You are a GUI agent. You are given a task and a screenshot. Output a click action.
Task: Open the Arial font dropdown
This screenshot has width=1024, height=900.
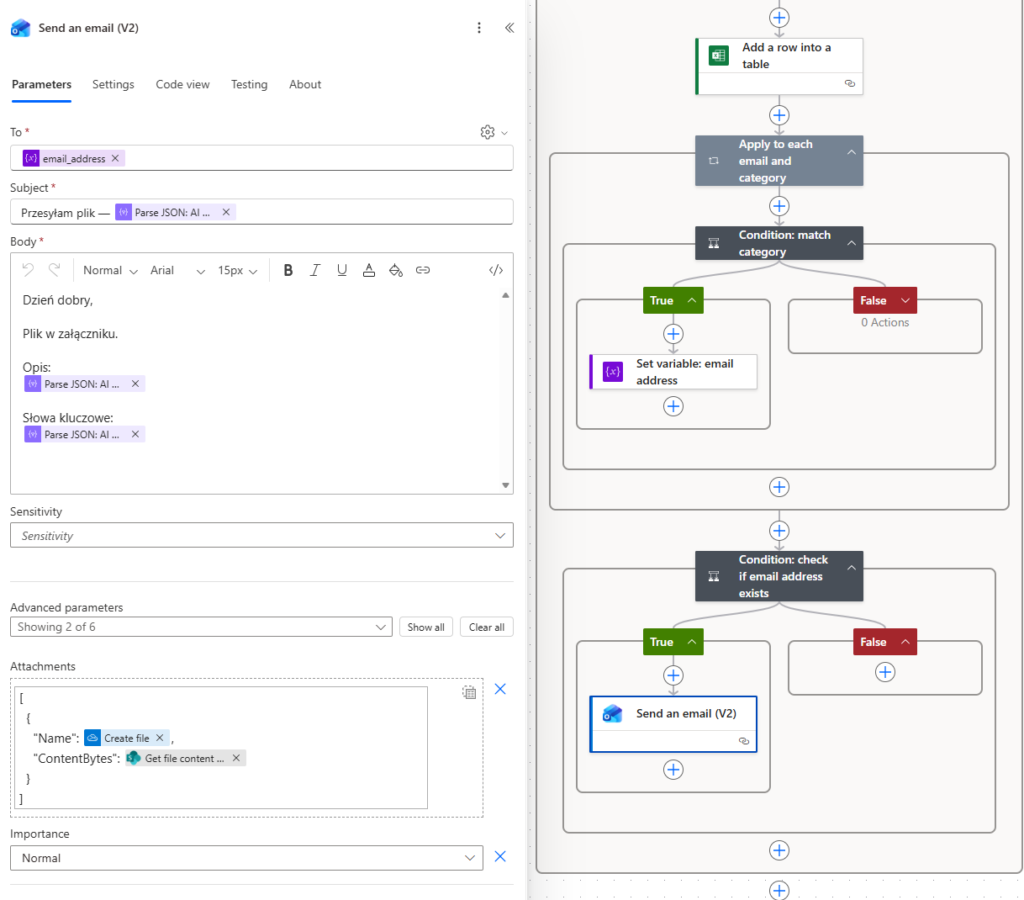click(177, 270)
